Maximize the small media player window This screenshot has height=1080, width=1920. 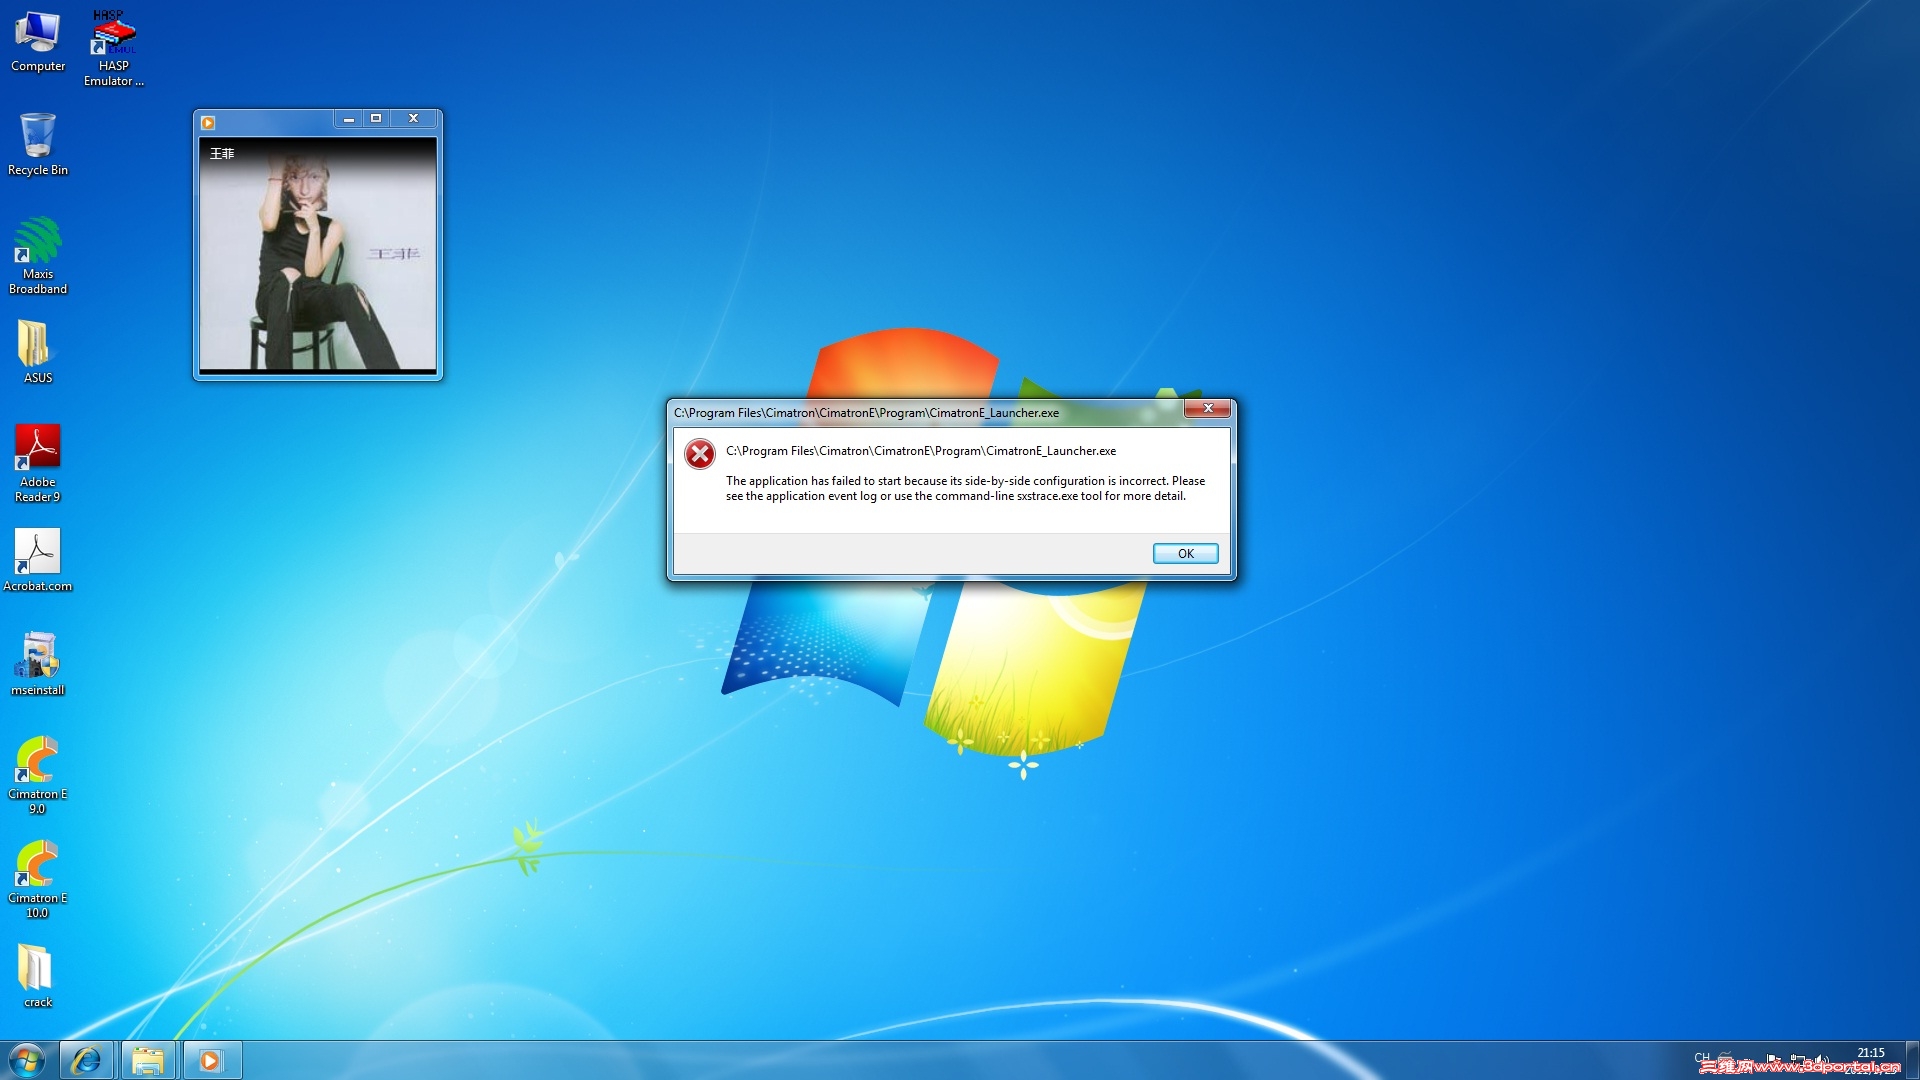376,118
